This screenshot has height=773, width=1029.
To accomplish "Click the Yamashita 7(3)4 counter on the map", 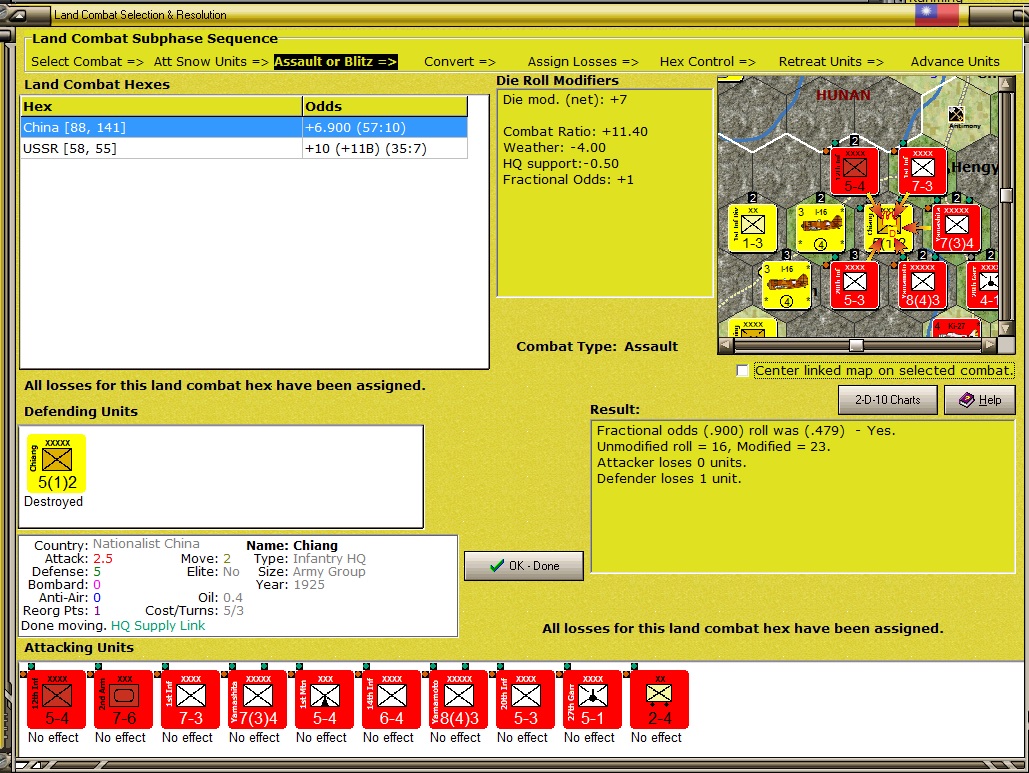I will tap(956, 228).
